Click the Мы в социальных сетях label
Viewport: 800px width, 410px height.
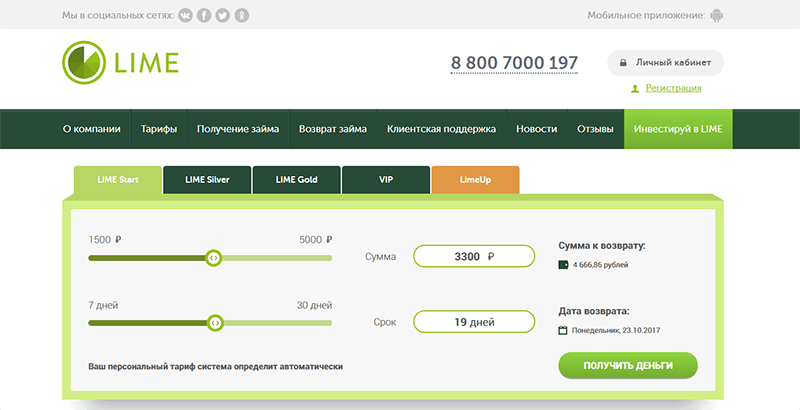(x=118, y=16)
